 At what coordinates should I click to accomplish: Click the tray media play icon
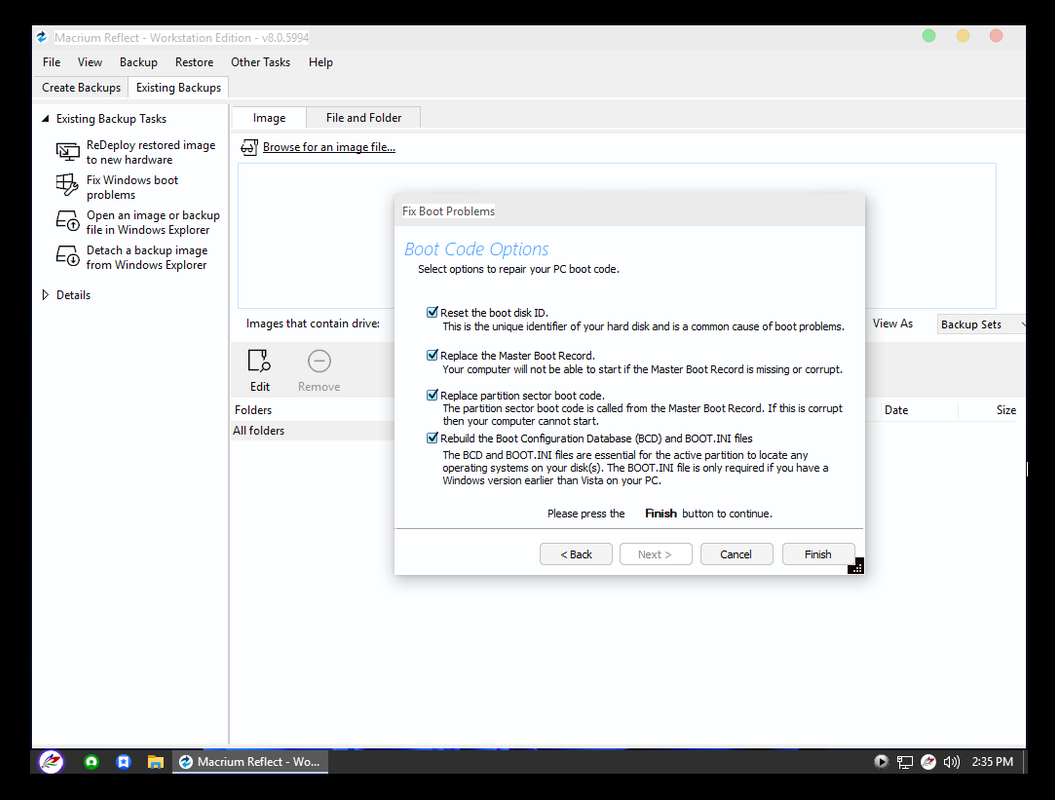click(x=881, y=762)
